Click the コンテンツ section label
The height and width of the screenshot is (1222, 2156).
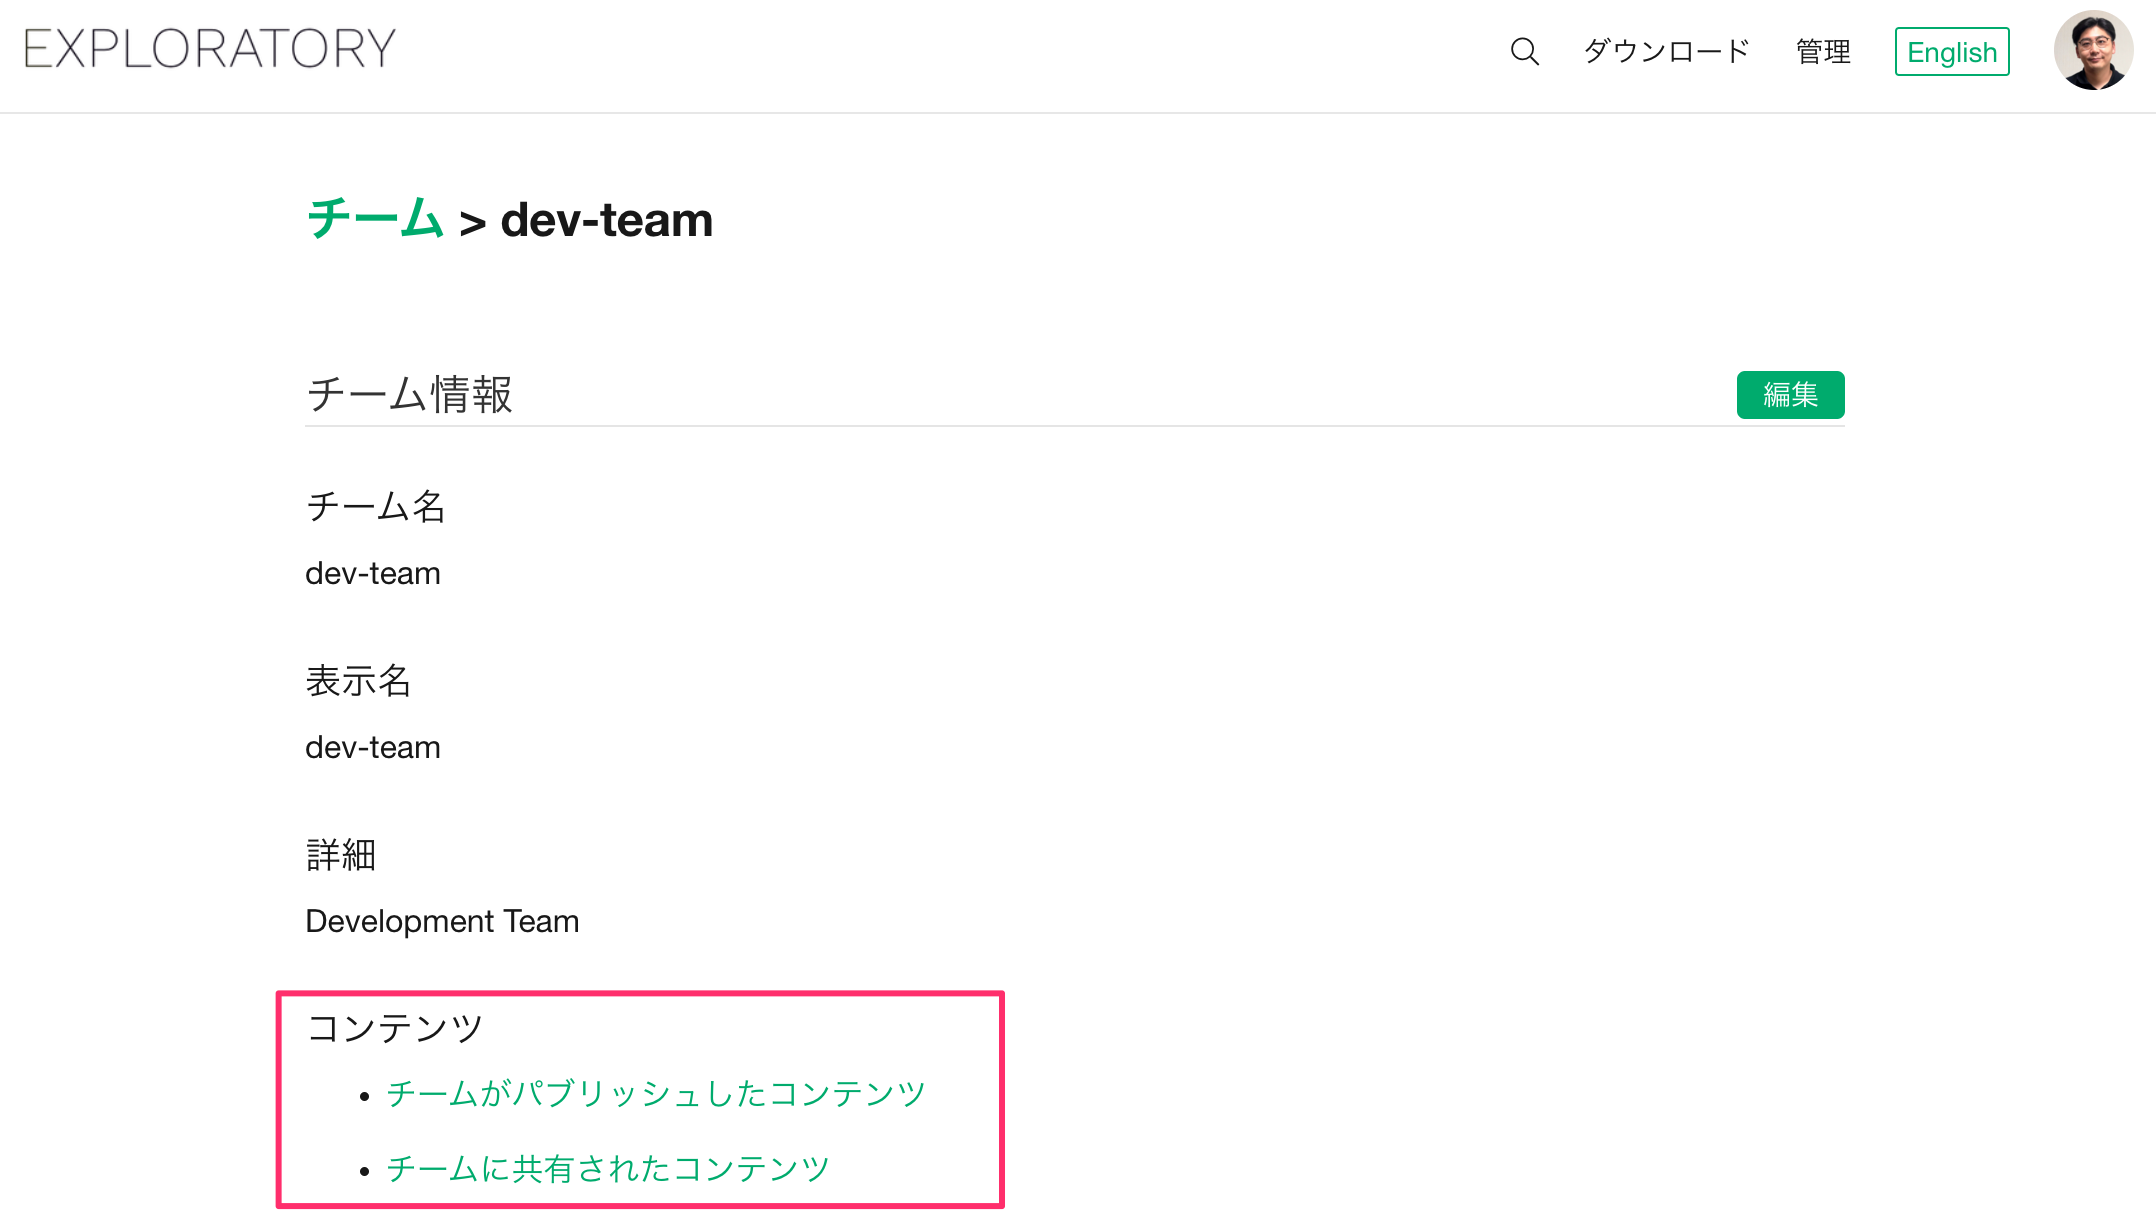[395, 1028]
